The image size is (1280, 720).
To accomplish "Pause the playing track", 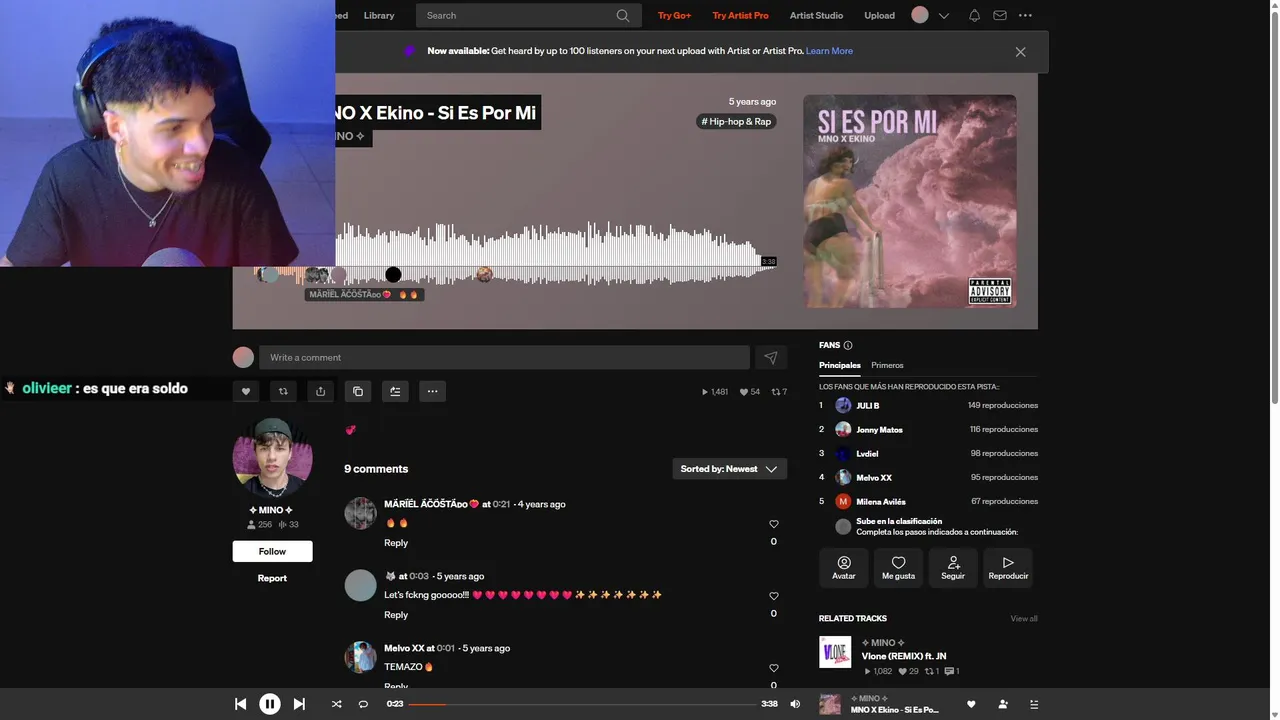I will coord(270,704).
